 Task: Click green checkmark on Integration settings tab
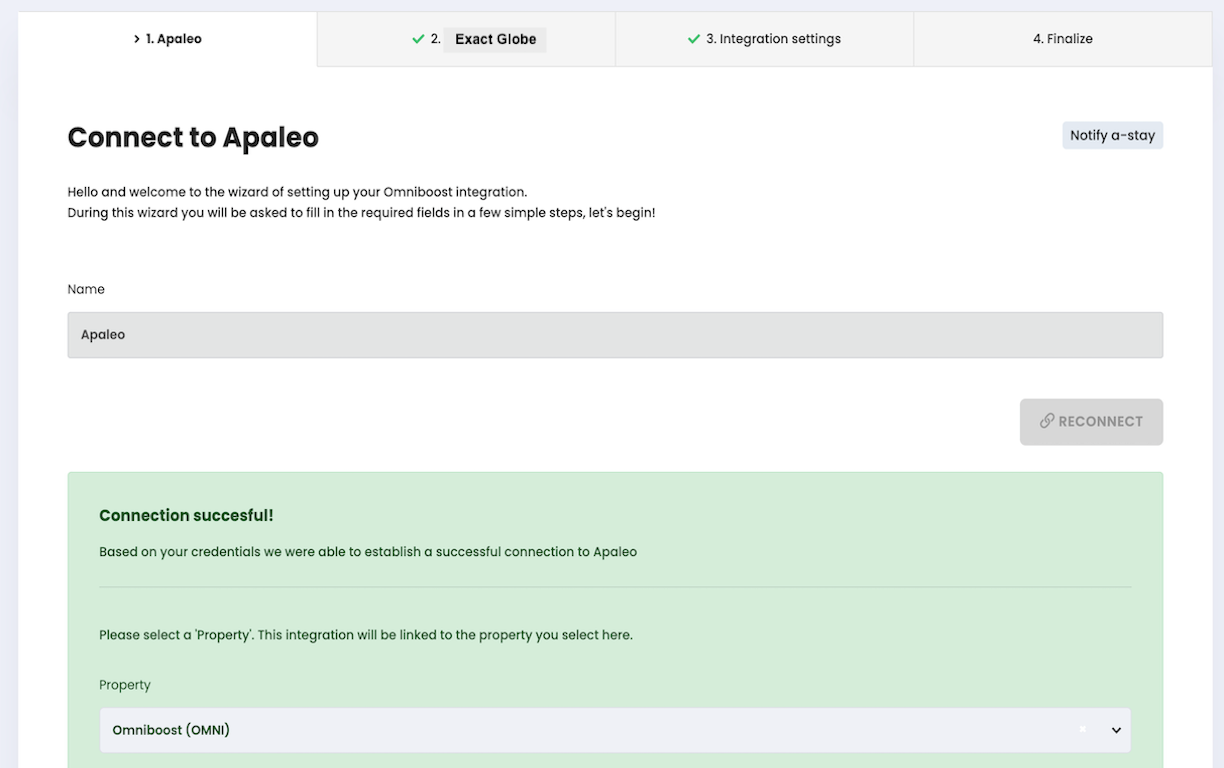pyautogui.click(x=694, y=39)
